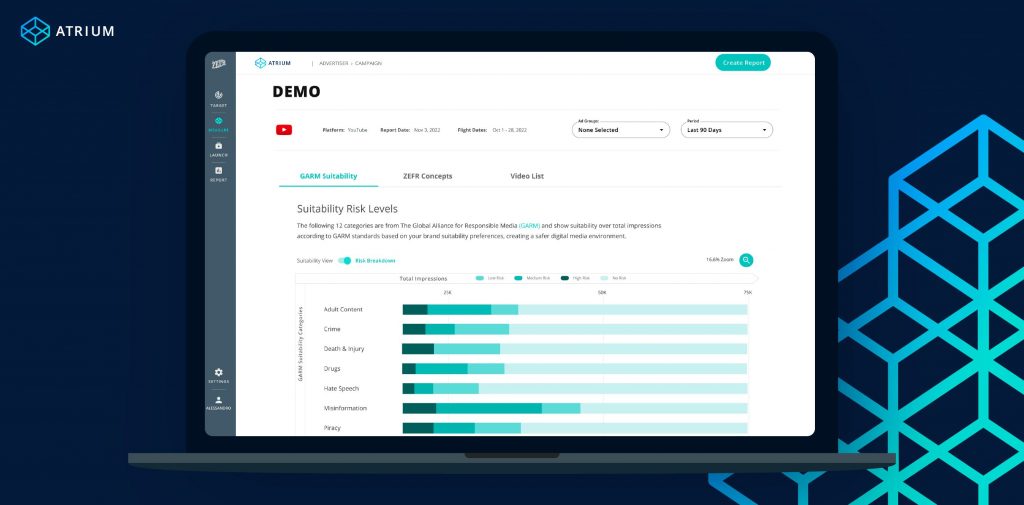
Task: Click the magnifier zoom button
Action: (x=746, y=260)
